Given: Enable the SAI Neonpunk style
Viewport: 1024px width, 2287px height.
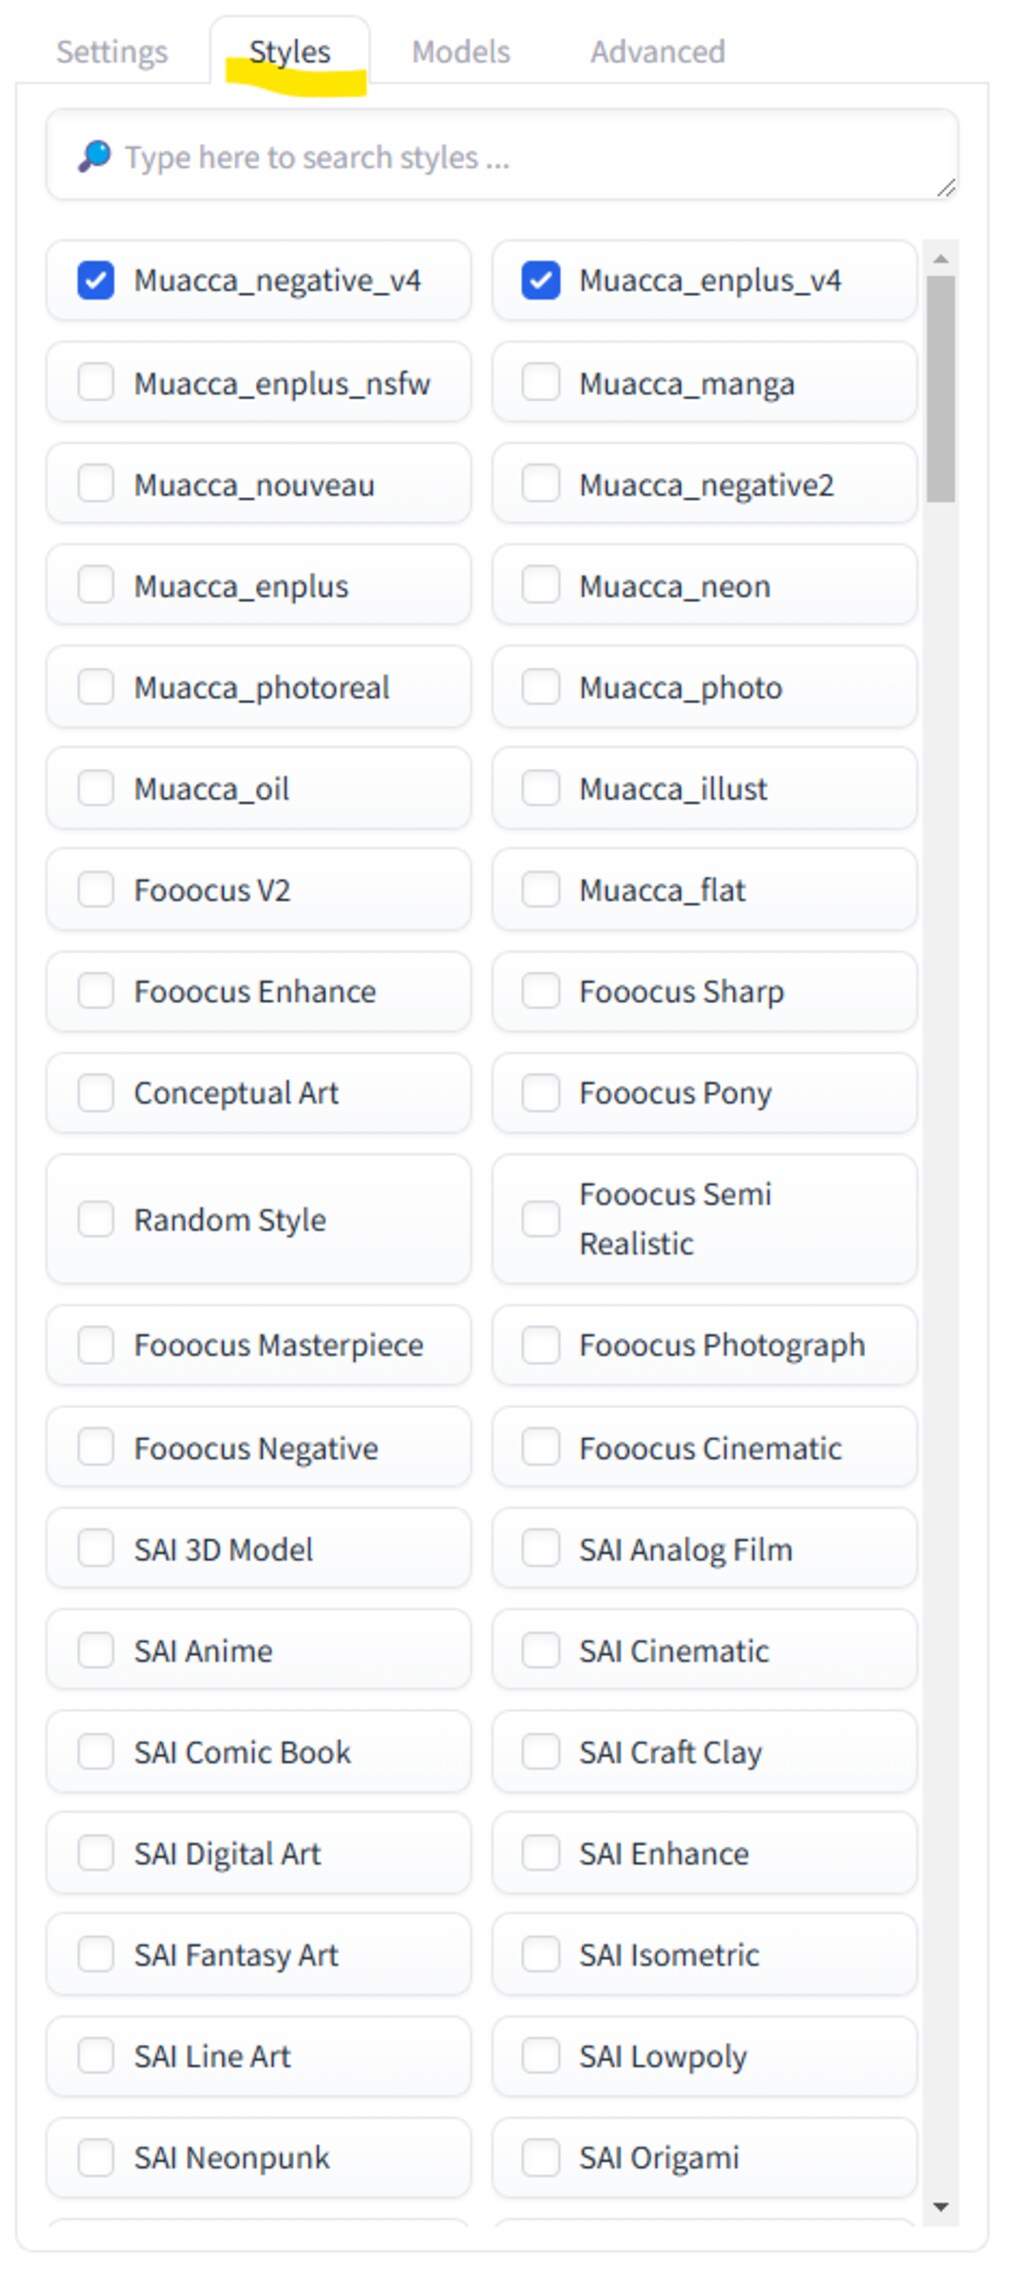Looking at the screenshot, I should (x=96, y=2157).
